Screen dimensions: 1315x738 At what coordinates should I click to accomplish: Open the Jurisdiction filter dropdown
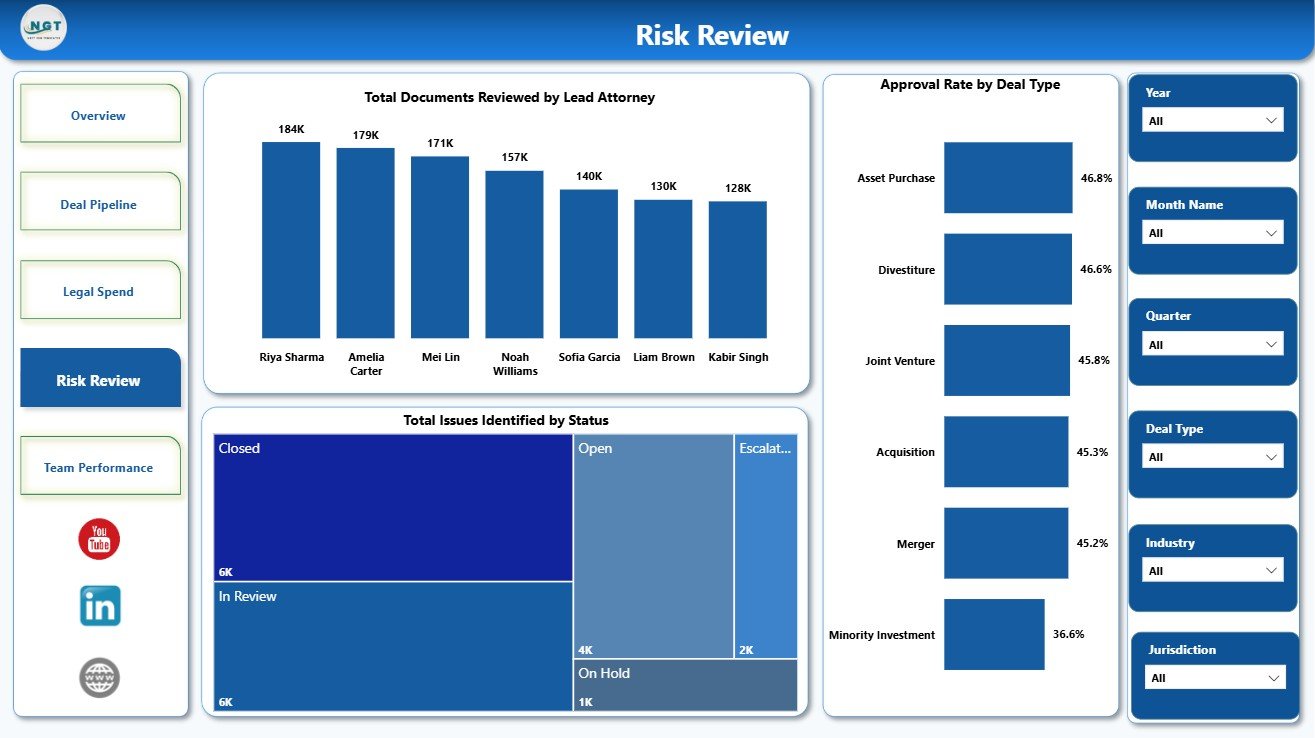[x=1215, y=678]
